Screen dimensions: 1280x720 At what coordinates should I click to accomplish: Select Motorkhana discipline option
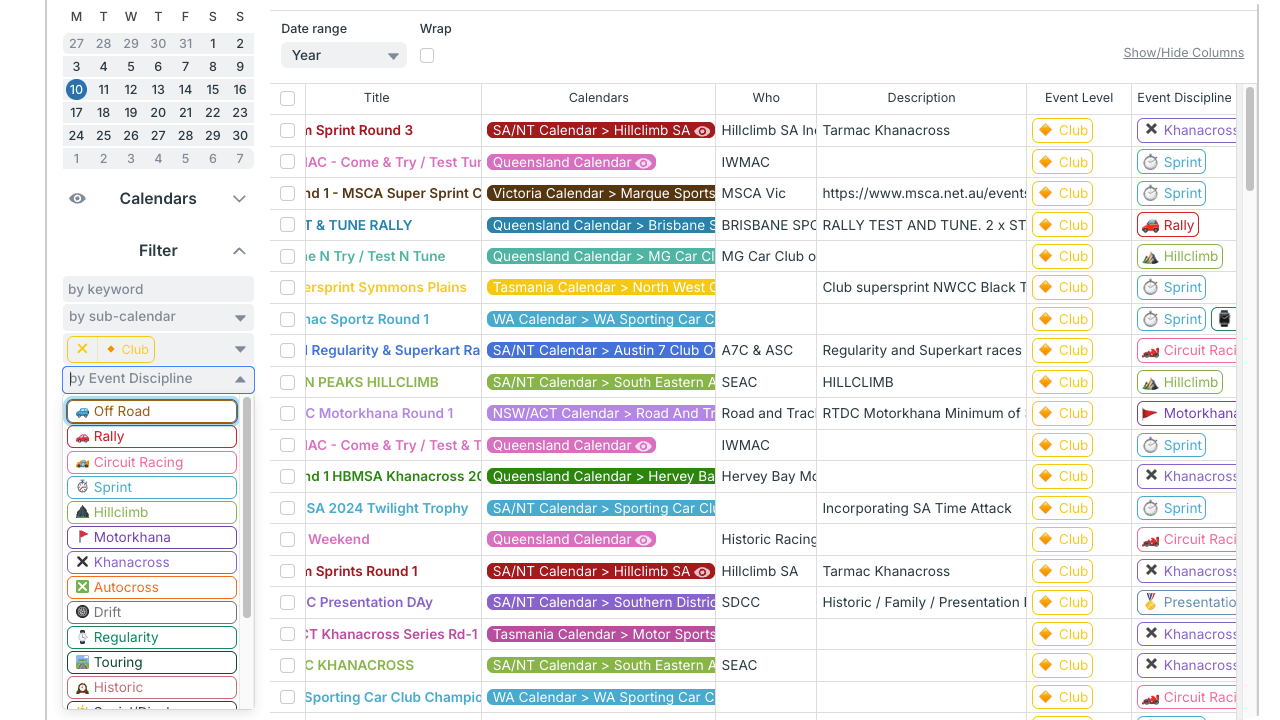(x=152, y=537)
